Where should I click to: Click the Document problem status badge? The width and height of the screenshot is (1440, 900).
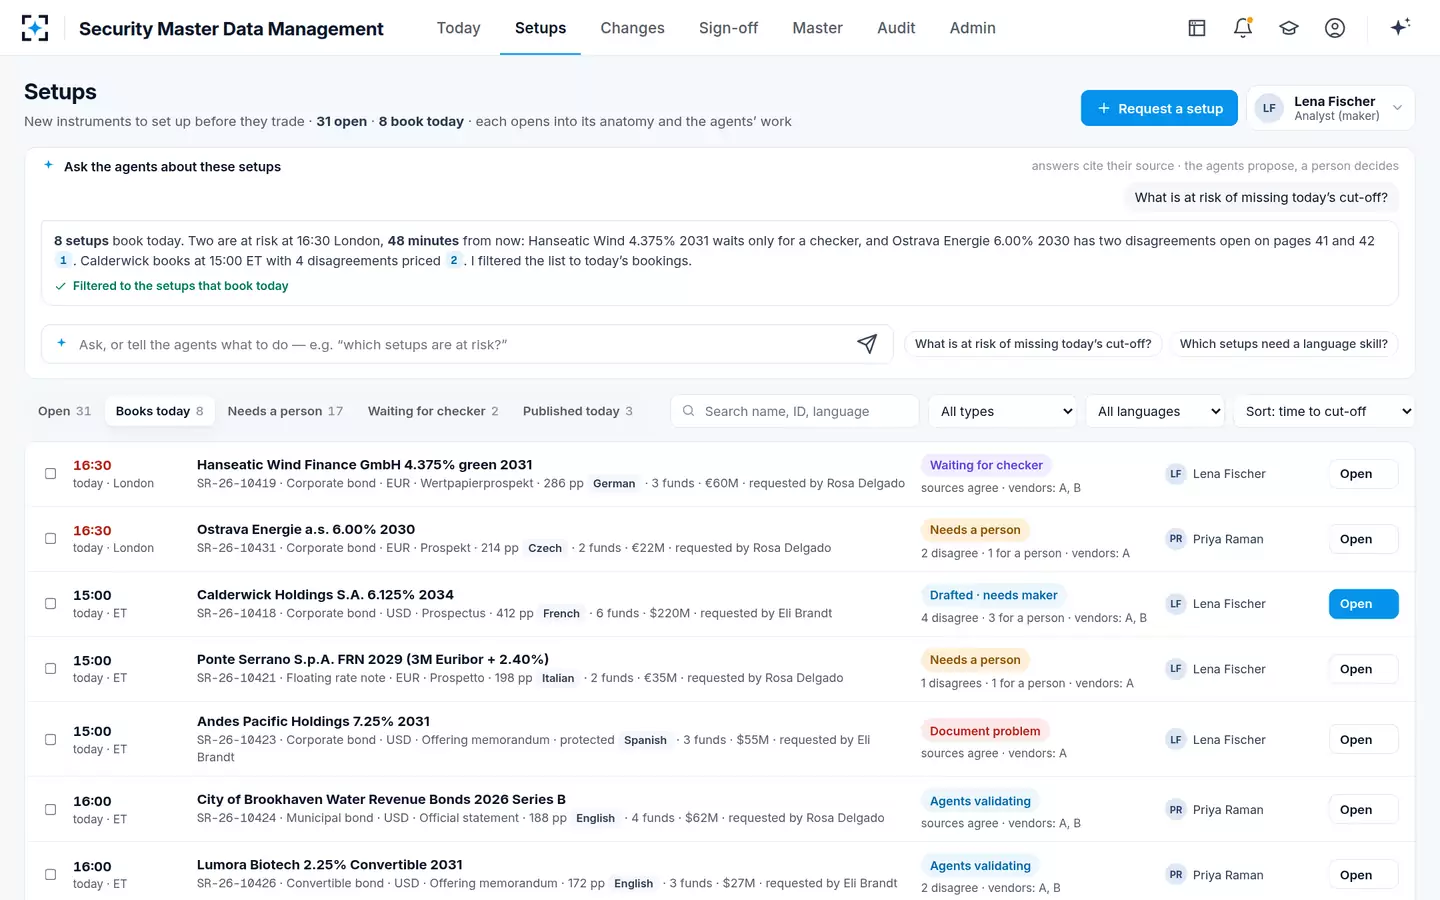click(x=985, y=731)
